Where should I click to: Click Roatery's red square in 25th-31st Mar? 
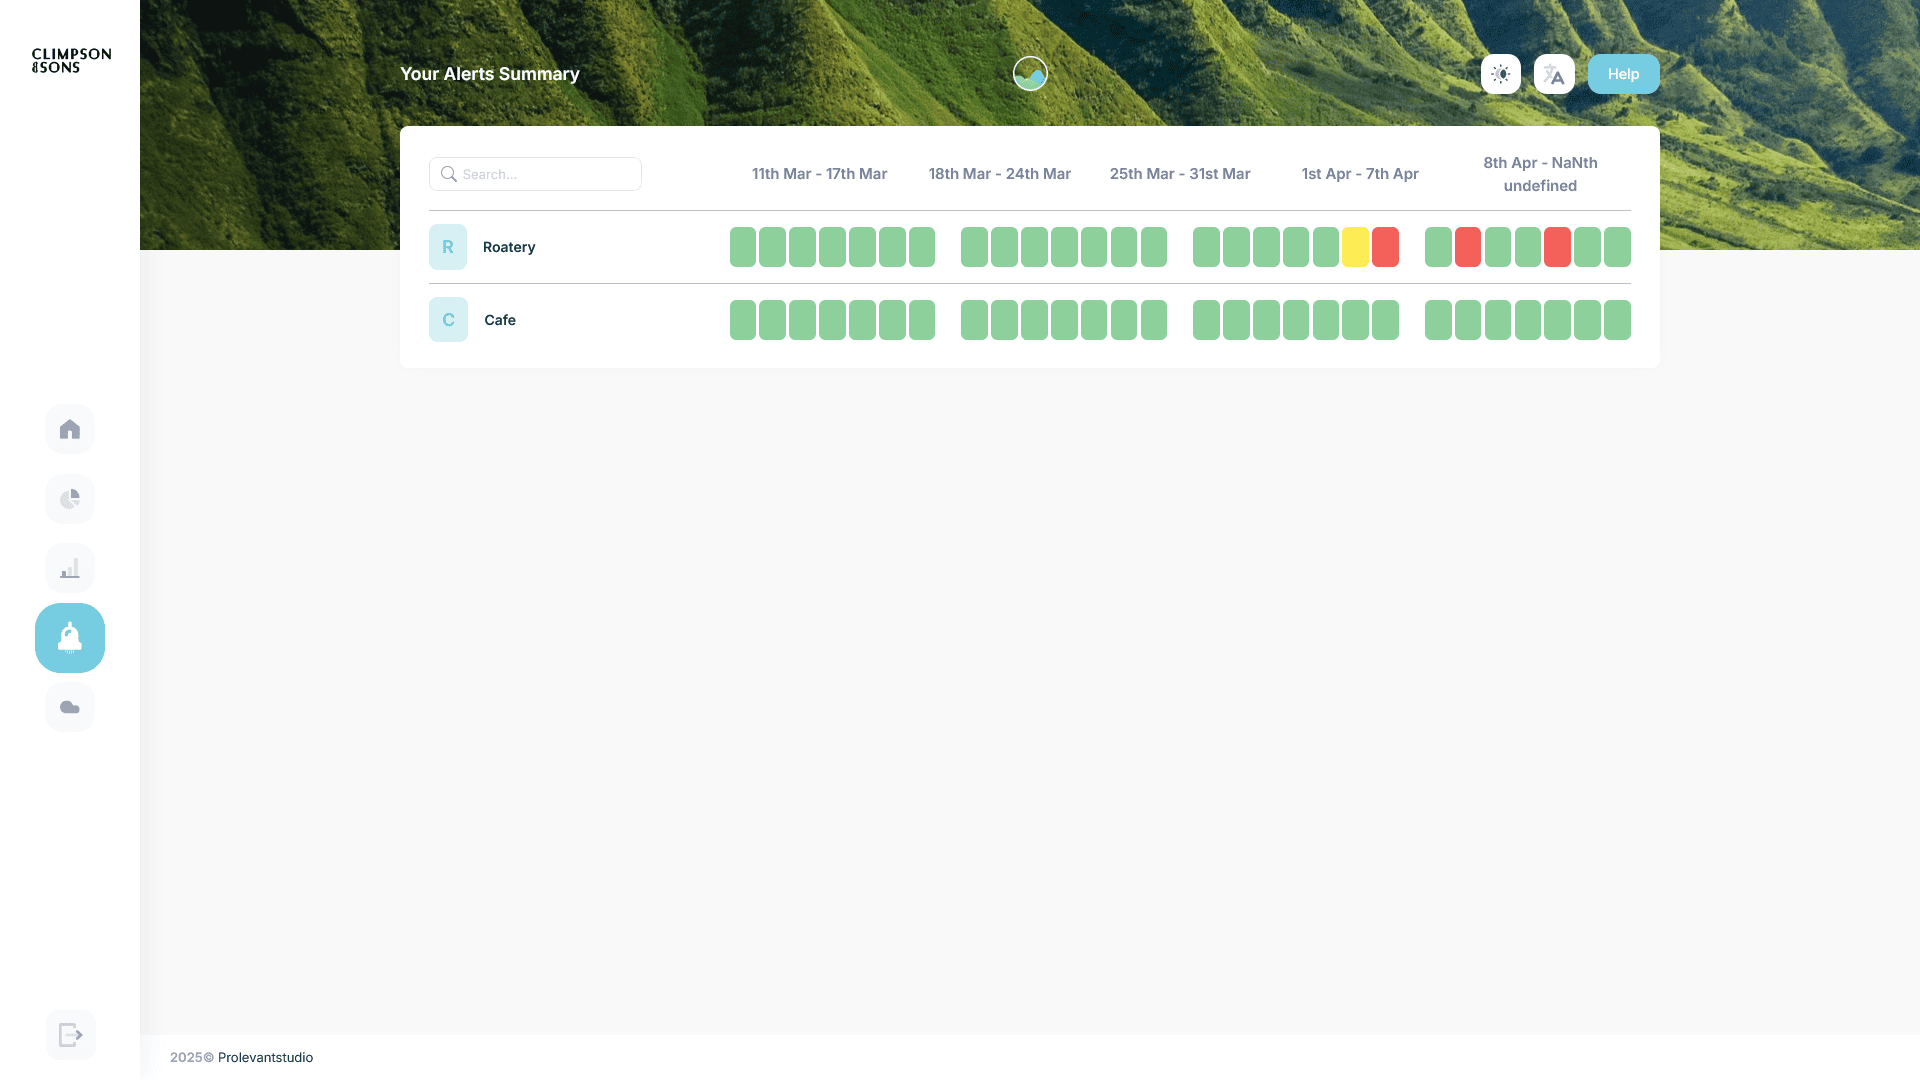pos(1385,247)
